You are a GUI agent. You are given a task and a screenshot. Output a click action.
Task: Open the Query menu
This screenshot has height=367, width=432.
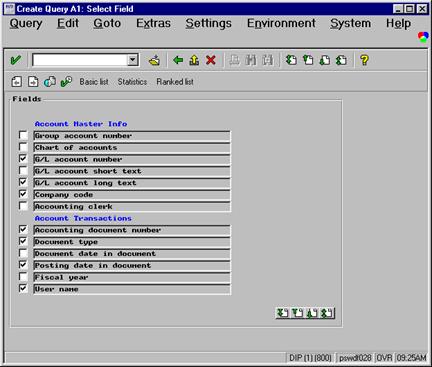pyautogui.click(x=26, y=23)
